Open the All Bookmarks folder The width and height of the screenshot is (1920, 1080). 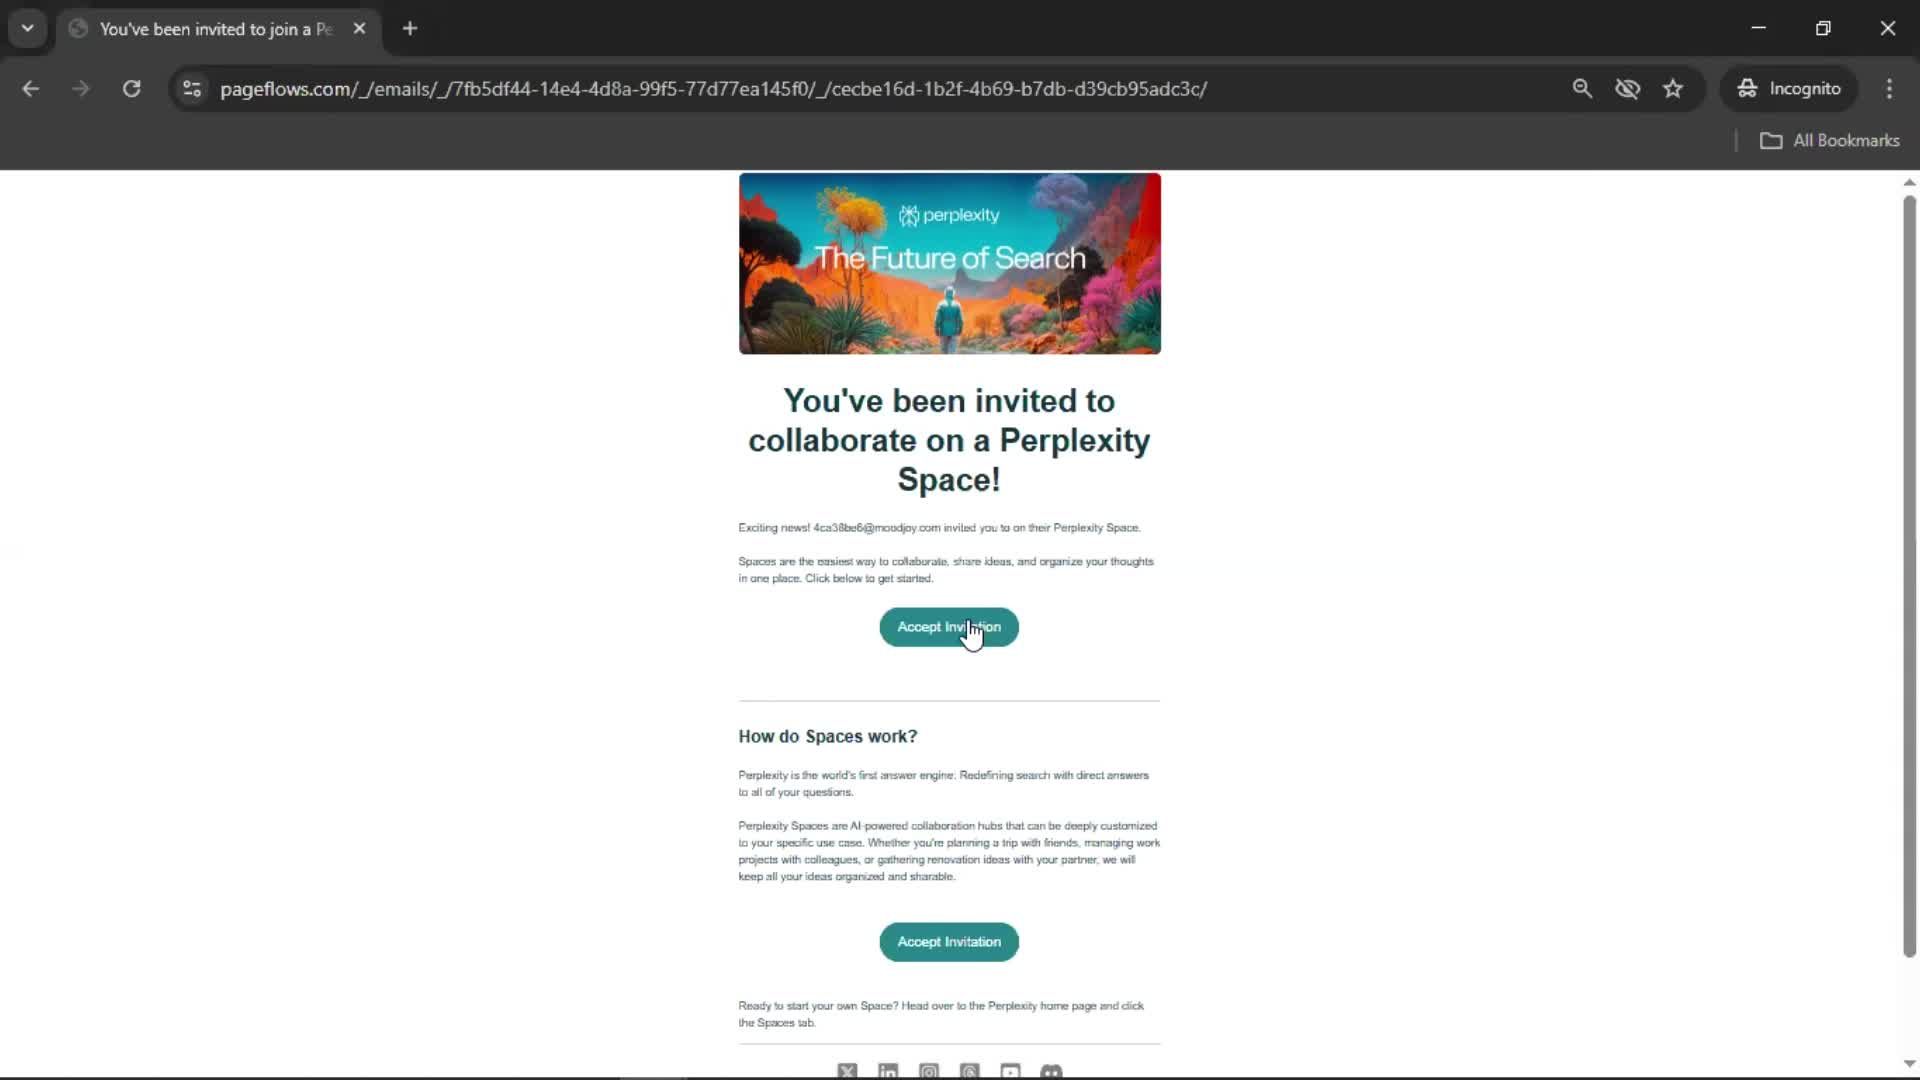click(1829, 141)
